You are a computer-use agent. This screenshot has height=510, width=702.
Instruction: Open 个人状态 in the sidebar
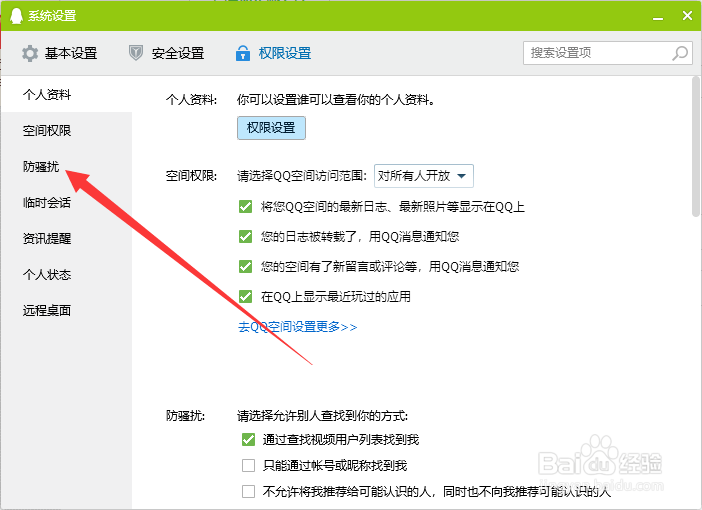tap(66, 274)
